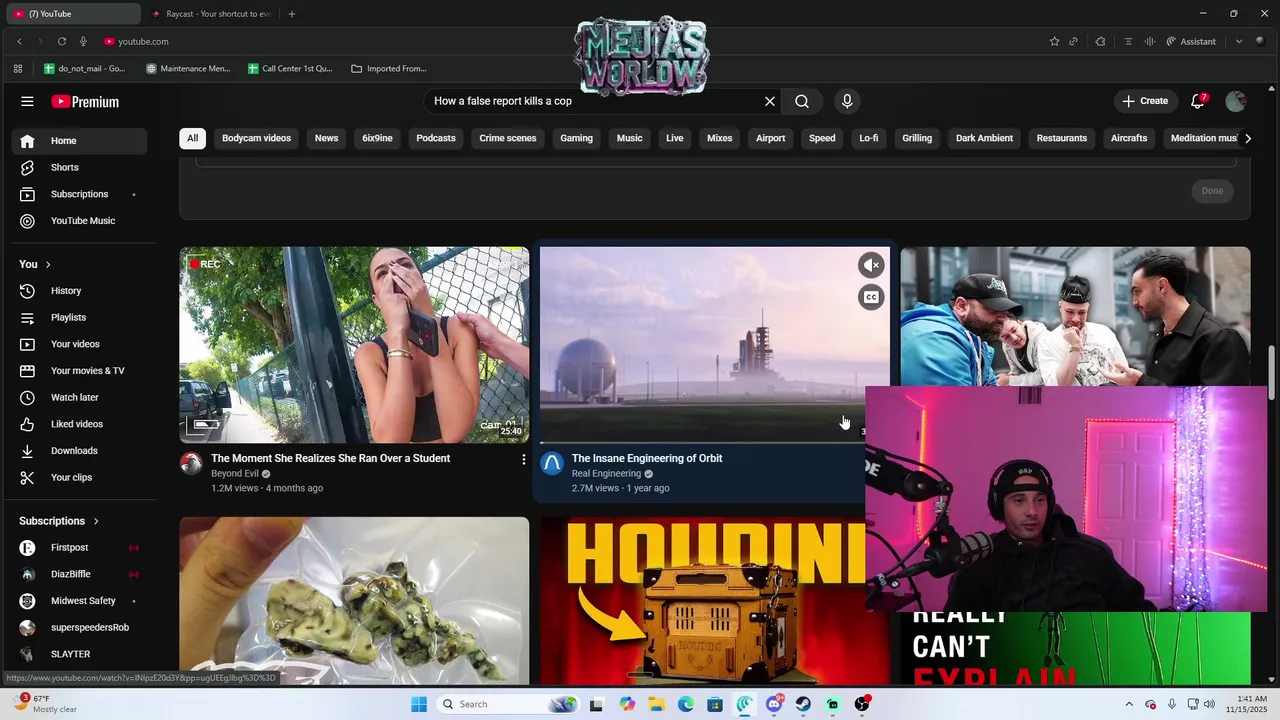Click the Real Engineering channel avatar
Image resolution: width=1280 pixels, height=720 pixels.
tap(552, 463)
